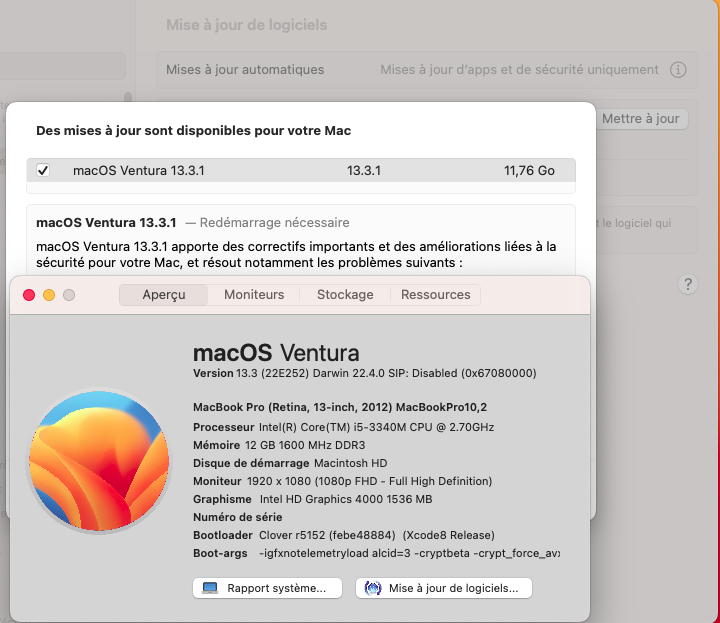The width and height of the screenshot is (720, 623).
Task: Click Mise à jour de logiciels button
Action: pyautogui.click(x=444, y=588)
